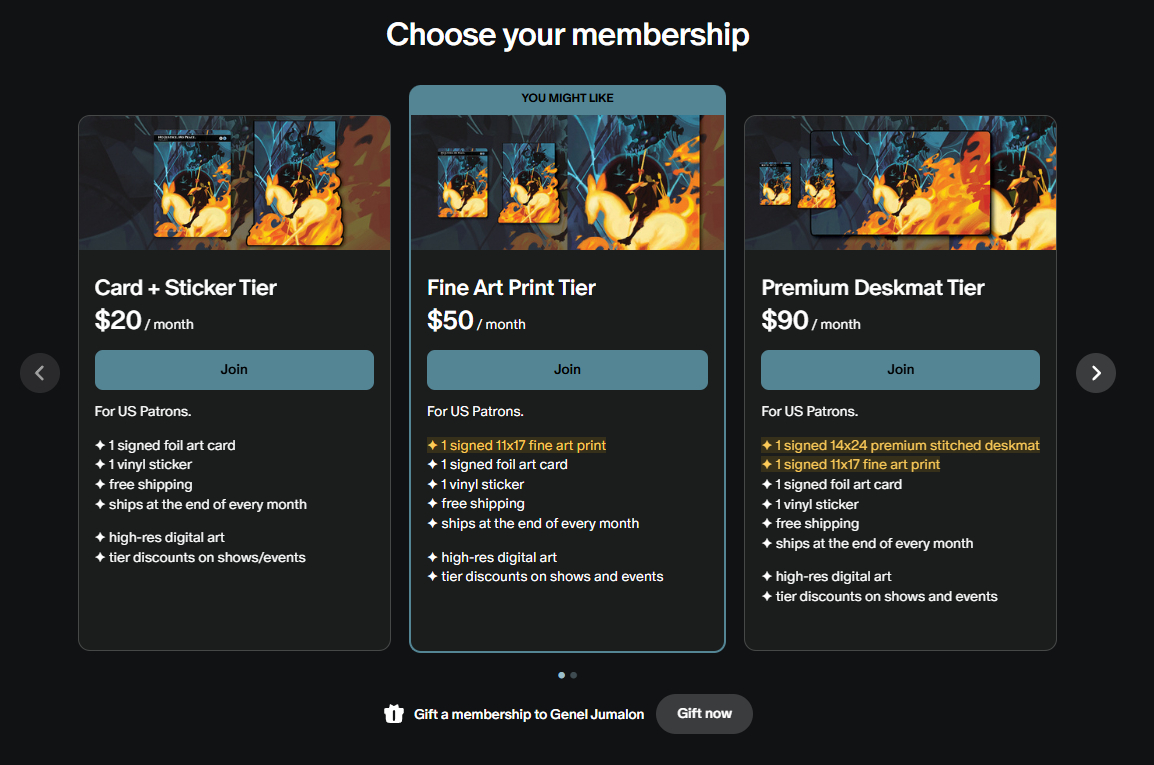Image resolution: width=1154 pixels, height=765 pixels.
Task: Click the Card + Sticker Tier title
Action: [185, 288]
